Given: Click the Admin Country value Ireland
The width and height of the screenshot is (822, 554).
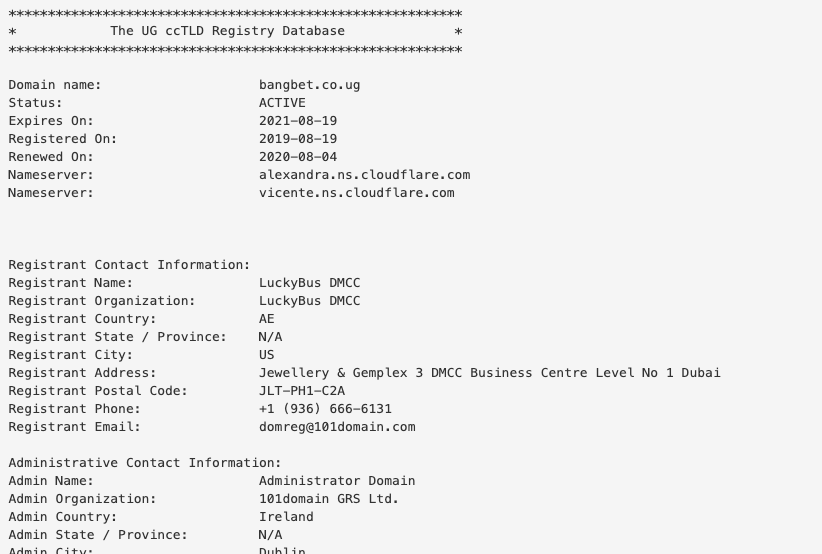Looking at the screenshot, I should tap(286, 517).
